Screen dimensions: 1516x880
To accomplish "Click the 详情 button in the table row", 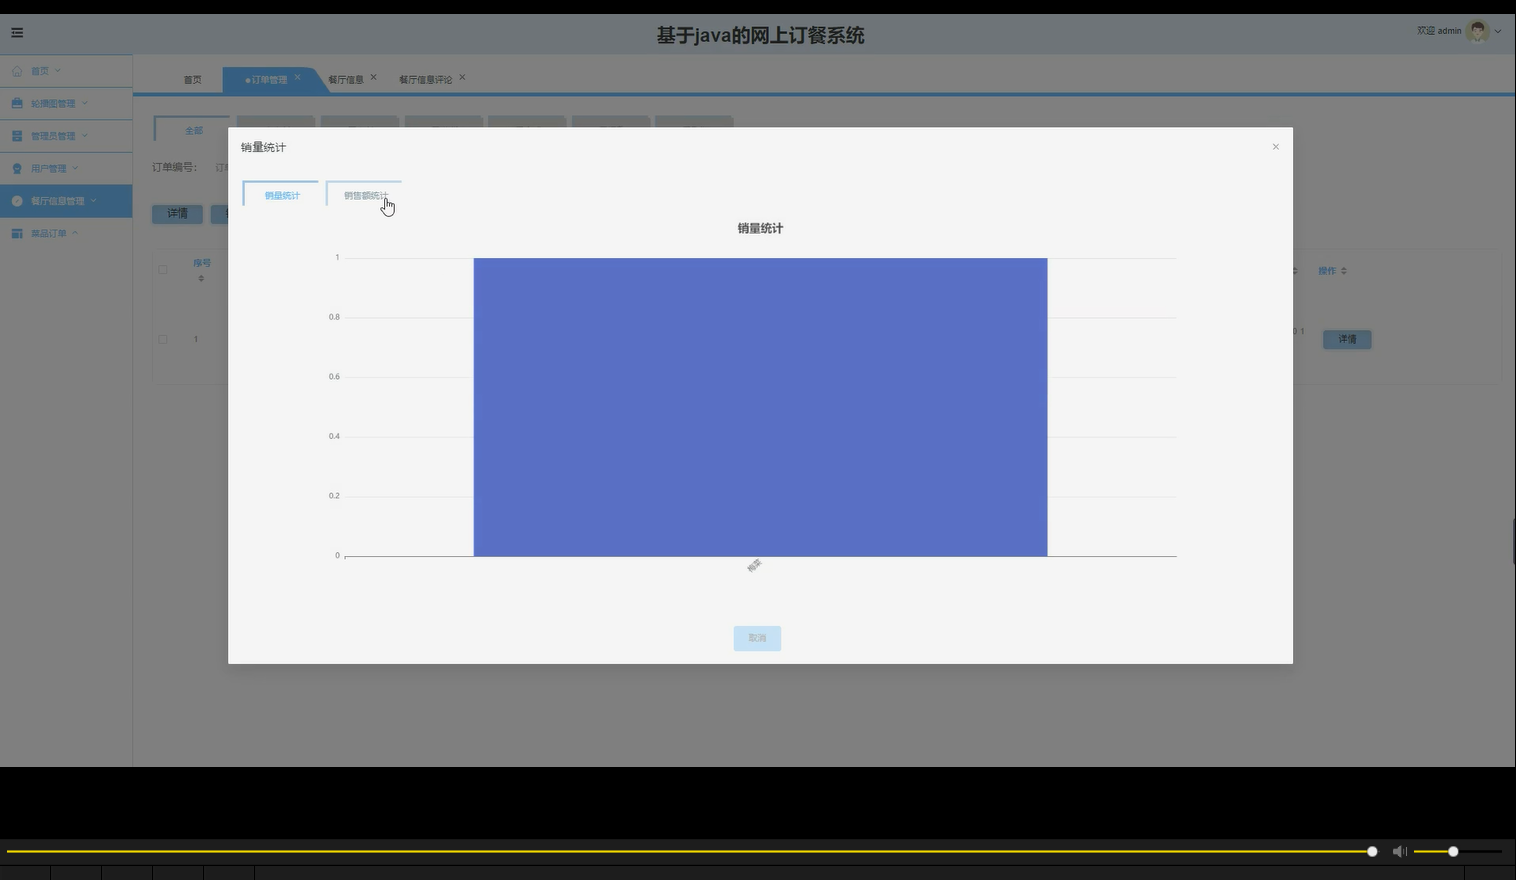I will pos(1347,339).
